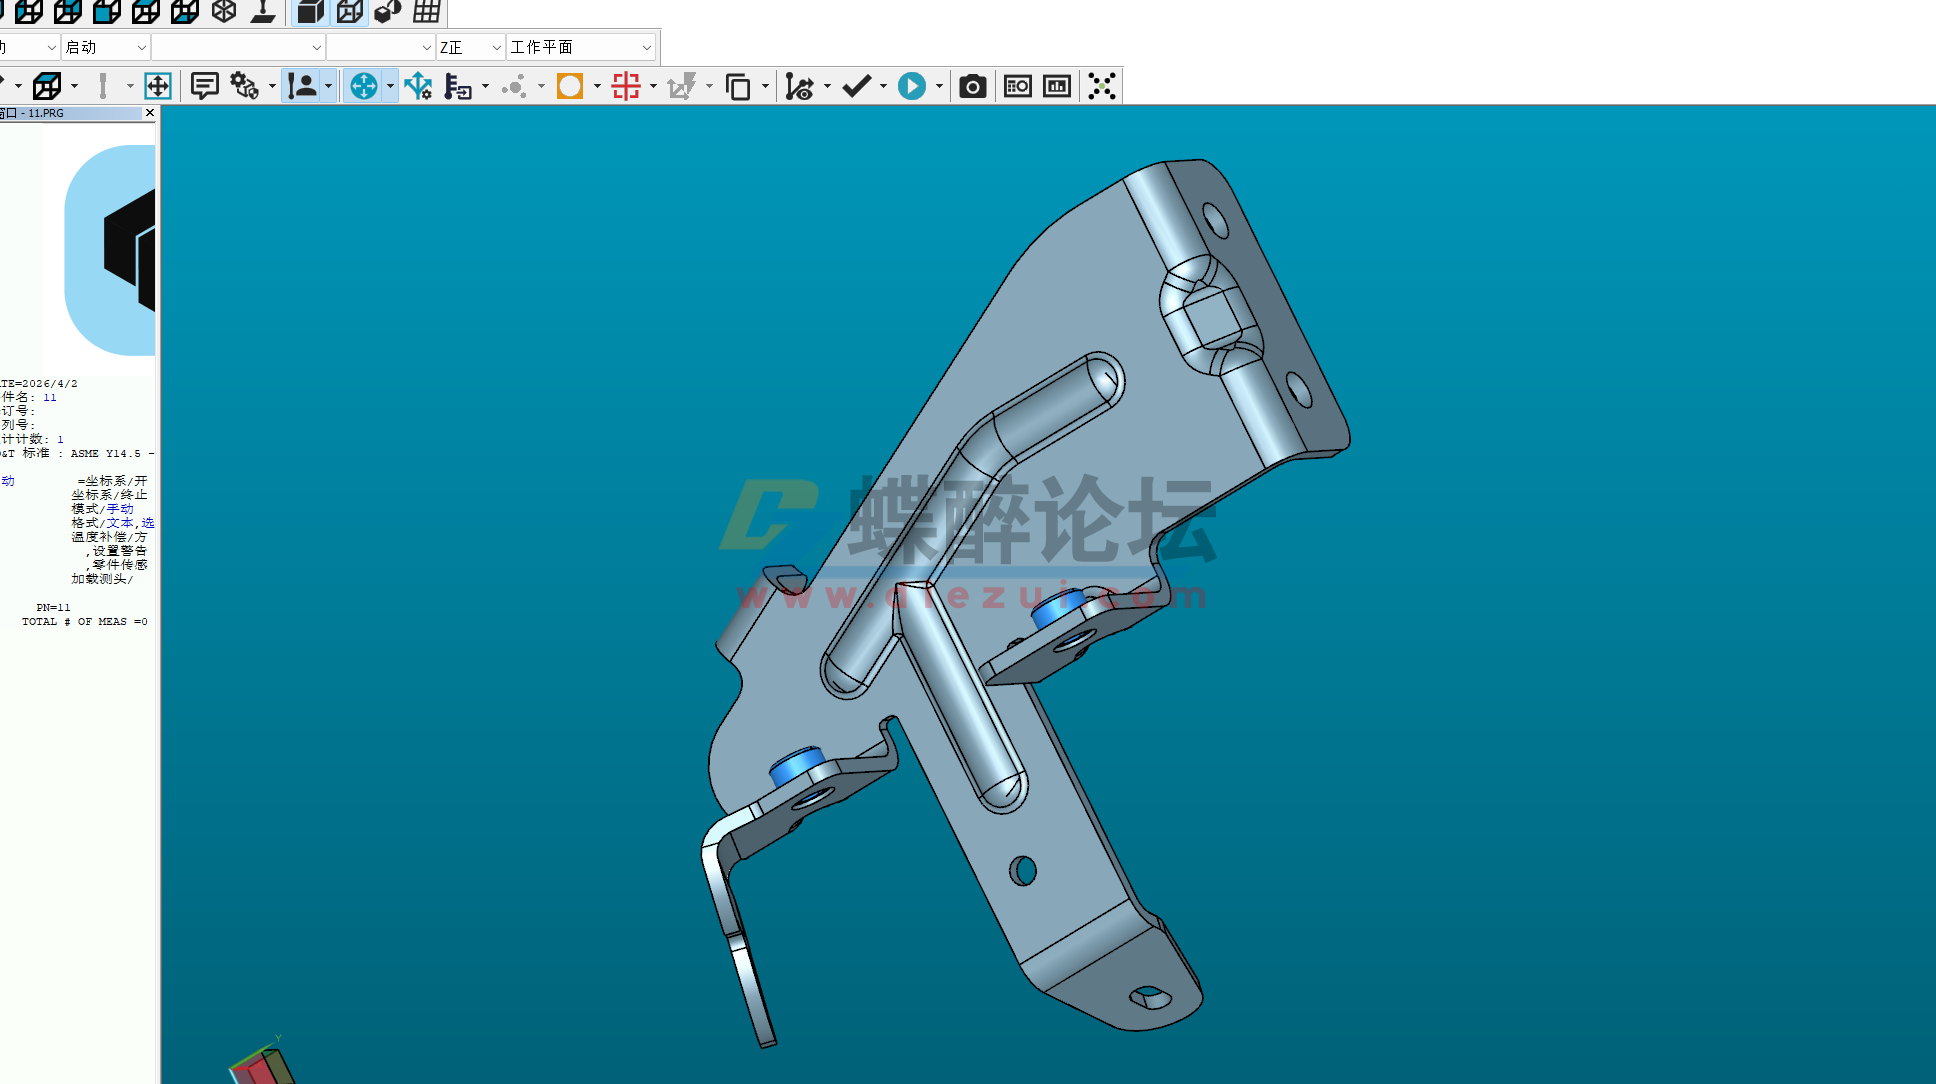Take a screen capture with the camera icon
The image size is (1936, 1084).
coord(972,86)
